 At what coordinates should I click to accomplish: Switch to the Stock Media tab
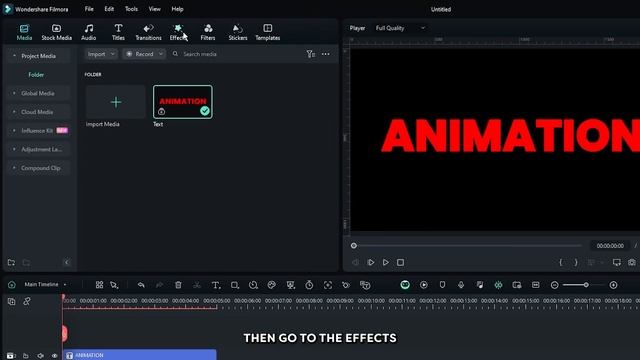tap(56, 32)
